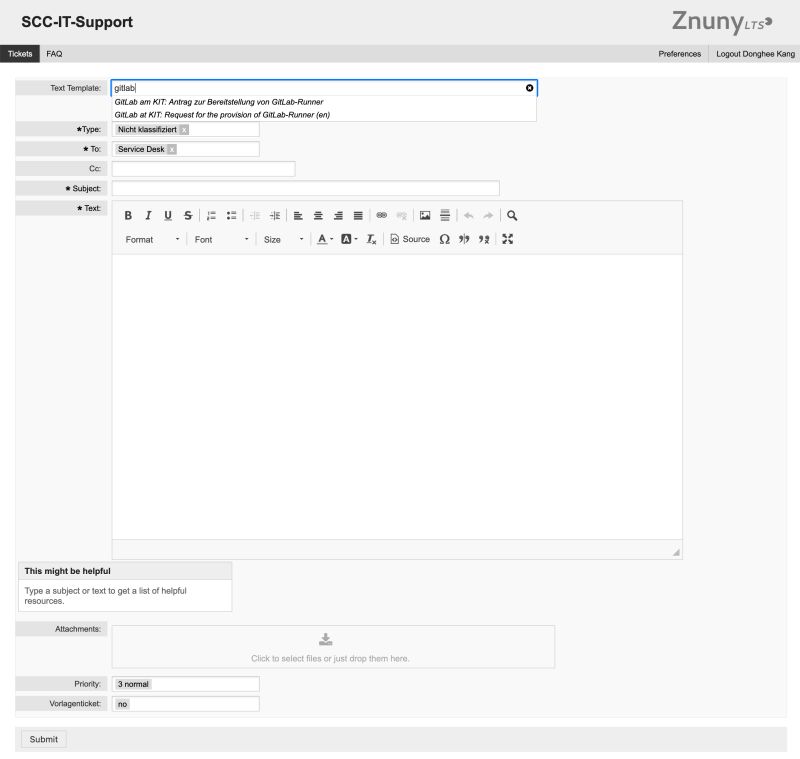The image size is (800, 759).
Task: Submit the ticket
Action: (43, 739)
